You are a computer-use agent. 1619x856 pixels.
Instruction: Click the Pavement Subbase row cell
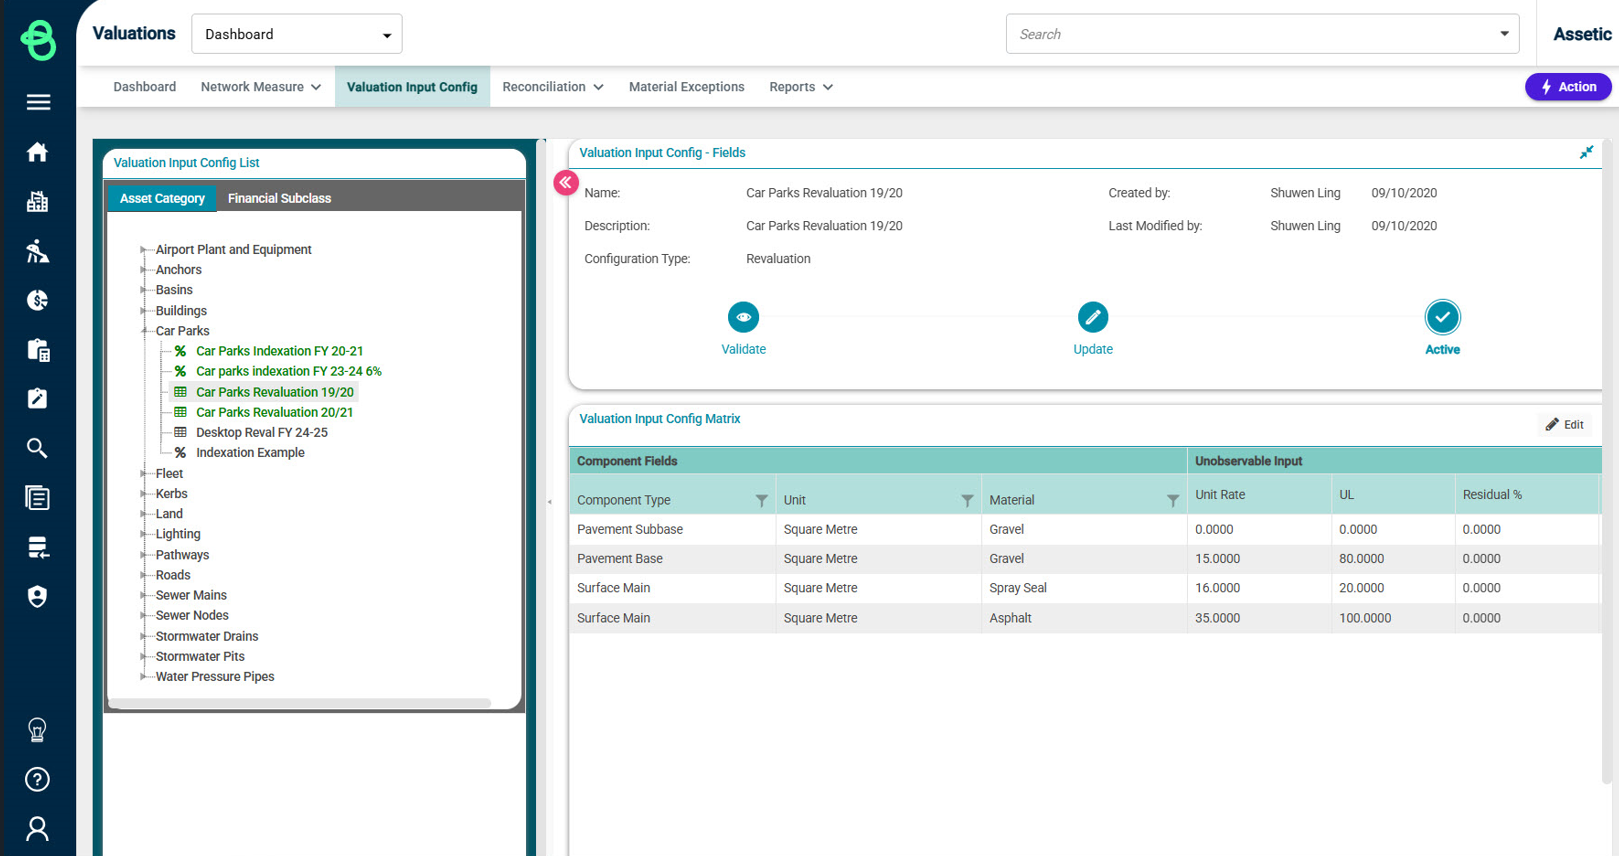pos(673,529)
